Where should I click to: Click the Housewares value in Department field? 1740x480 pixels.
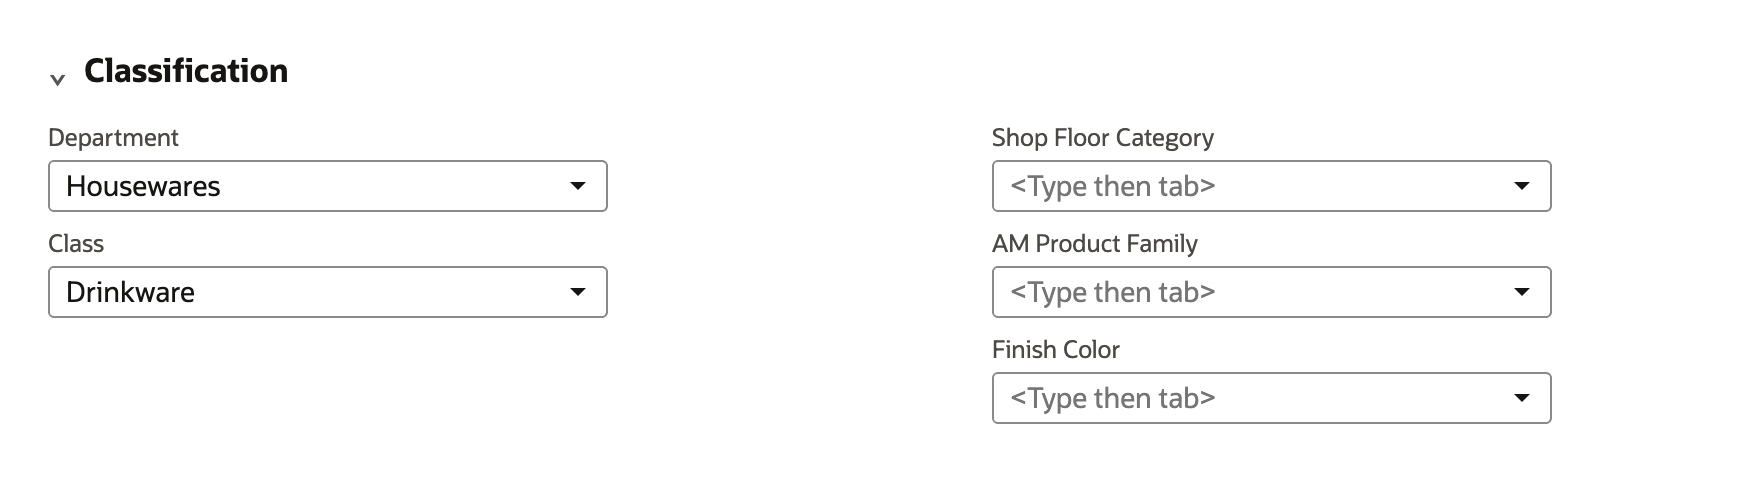(143, 186)
